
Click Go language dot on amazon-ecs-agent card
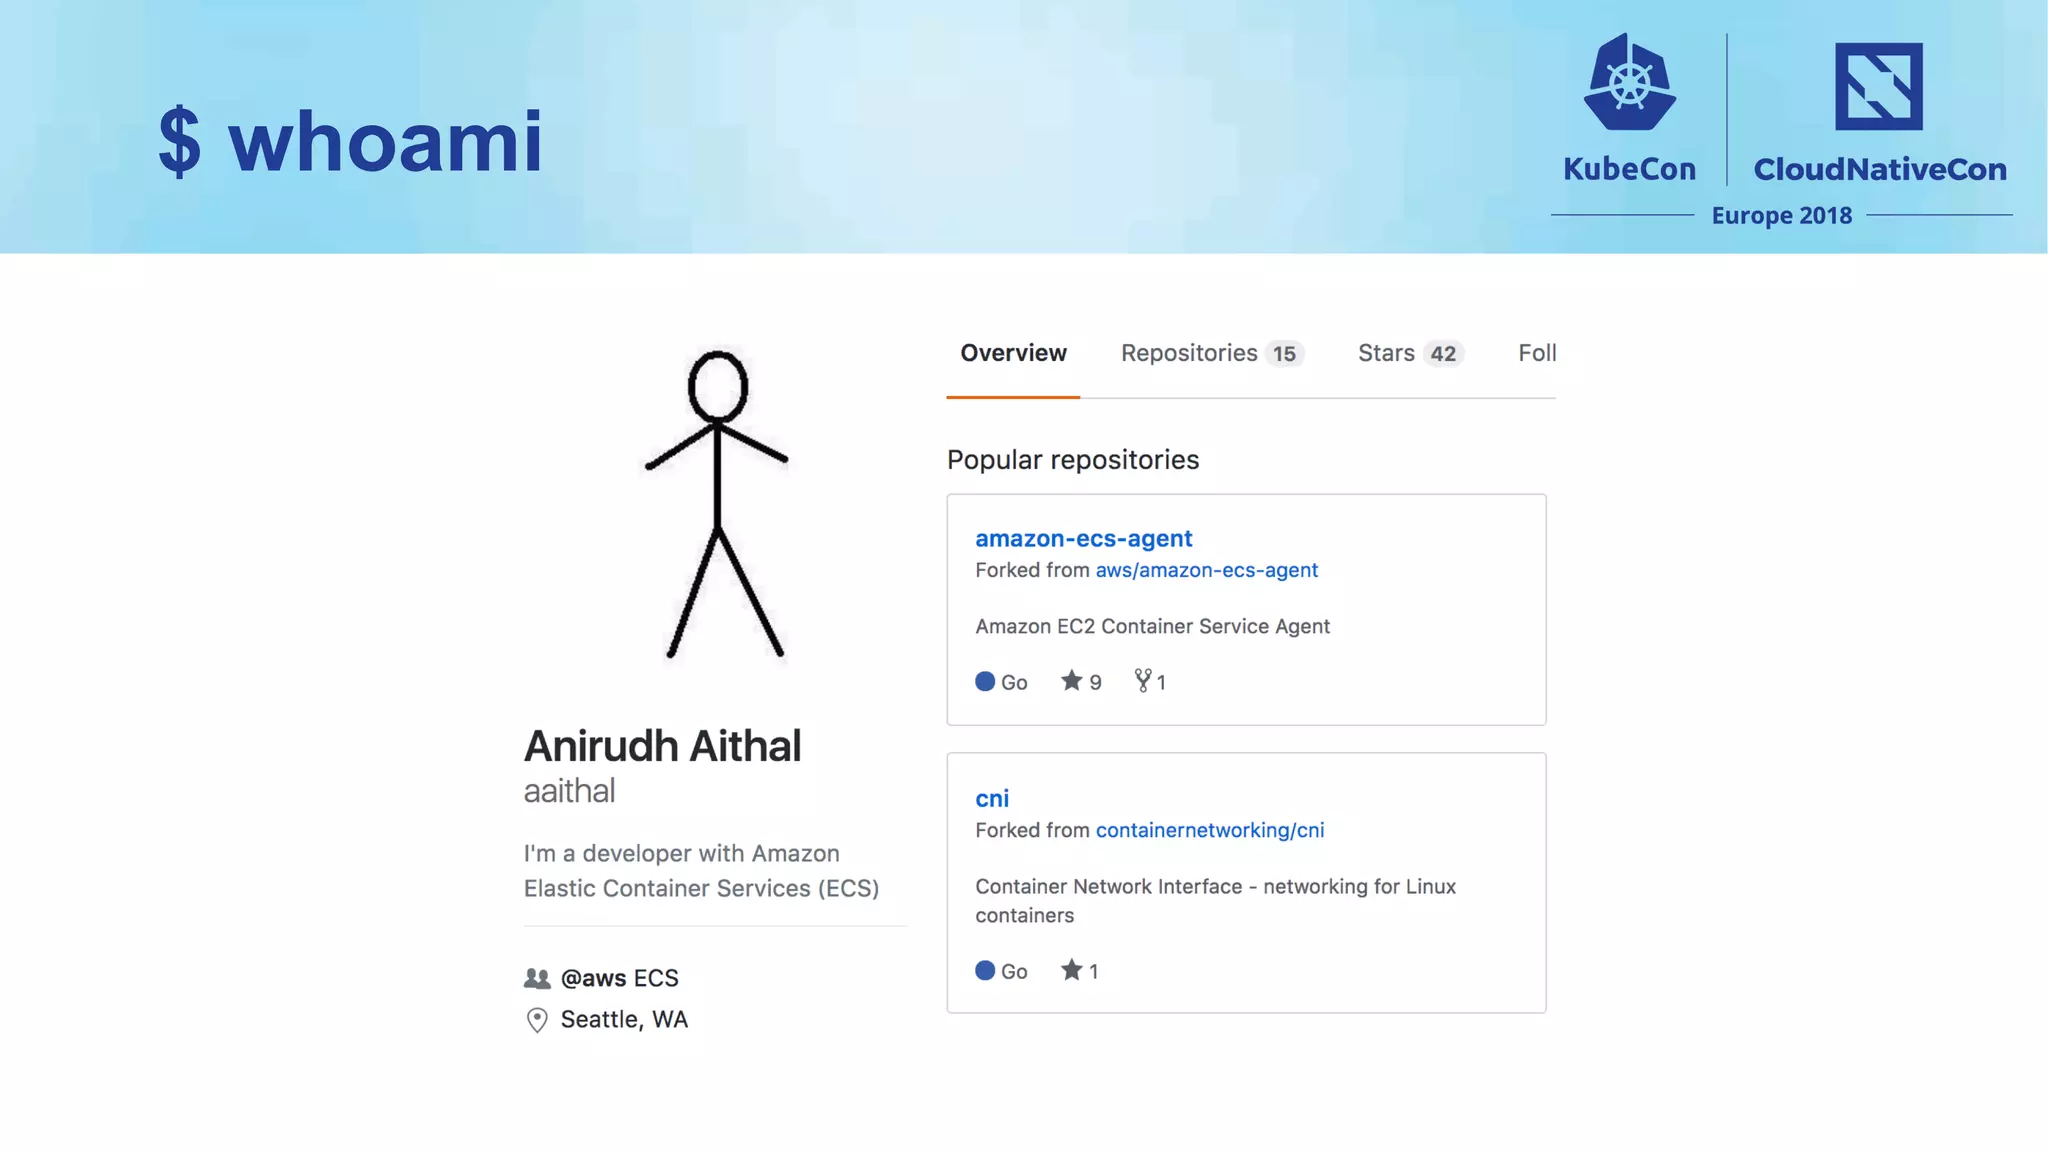click(x=985, y=681)
